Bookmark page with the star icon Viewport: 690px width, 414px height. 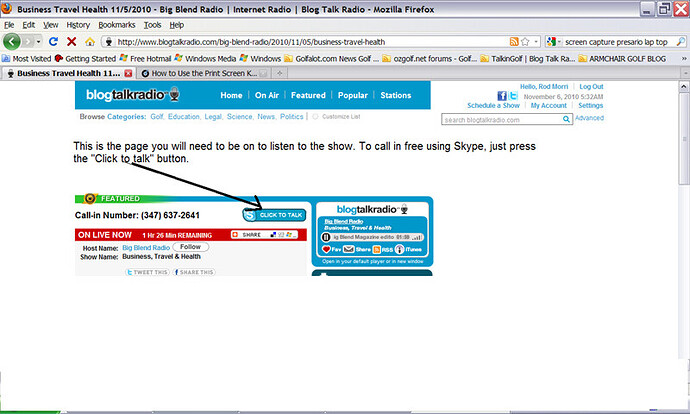point(525,42)
